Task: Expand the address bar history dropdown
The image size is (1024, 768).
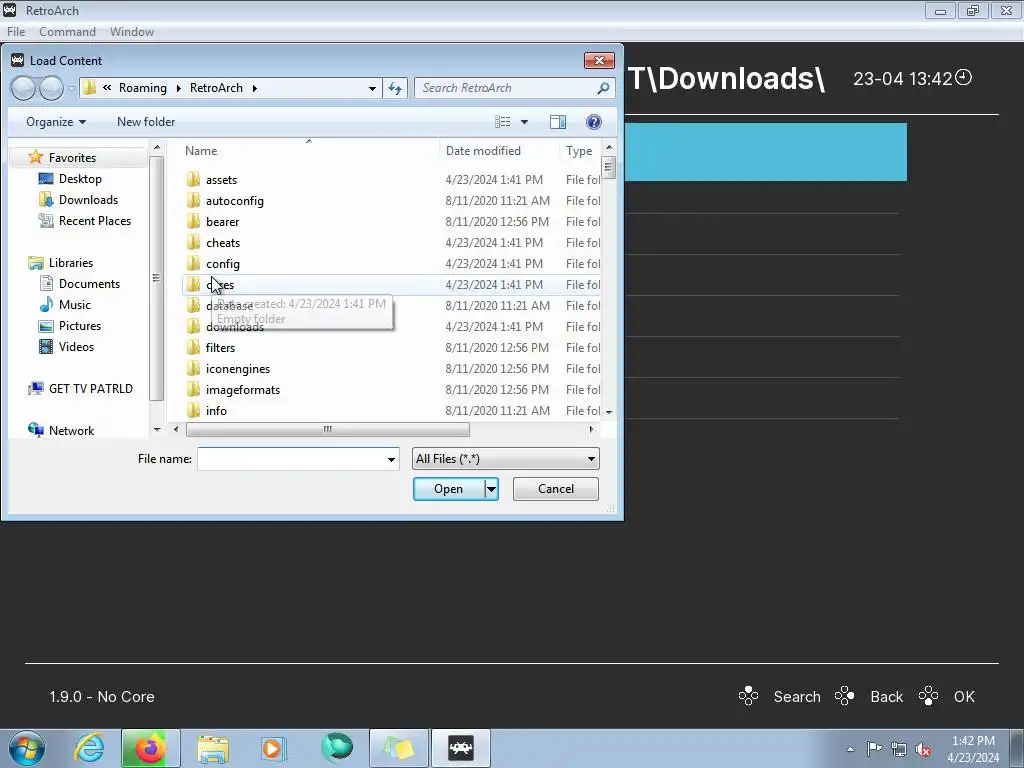Action: [372, 88]
